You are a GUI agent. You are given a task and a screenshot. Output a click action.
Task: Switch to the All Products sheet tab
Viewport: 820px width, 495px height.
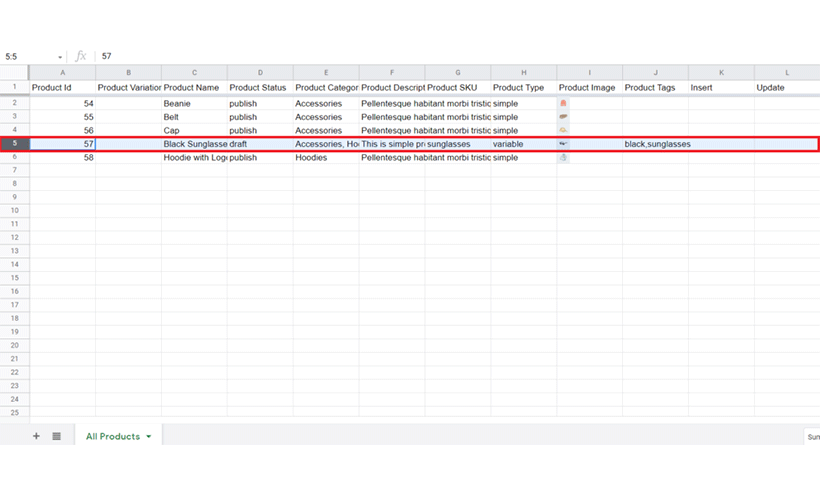(x=112, y=437)
